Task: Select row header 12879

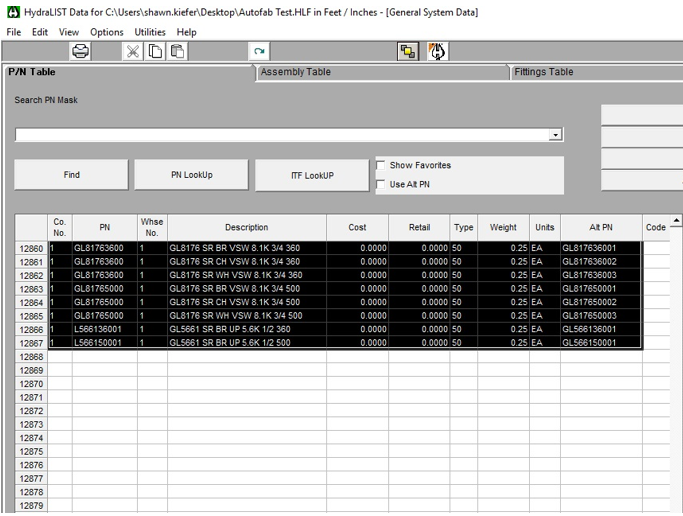Action: (31, 505)
